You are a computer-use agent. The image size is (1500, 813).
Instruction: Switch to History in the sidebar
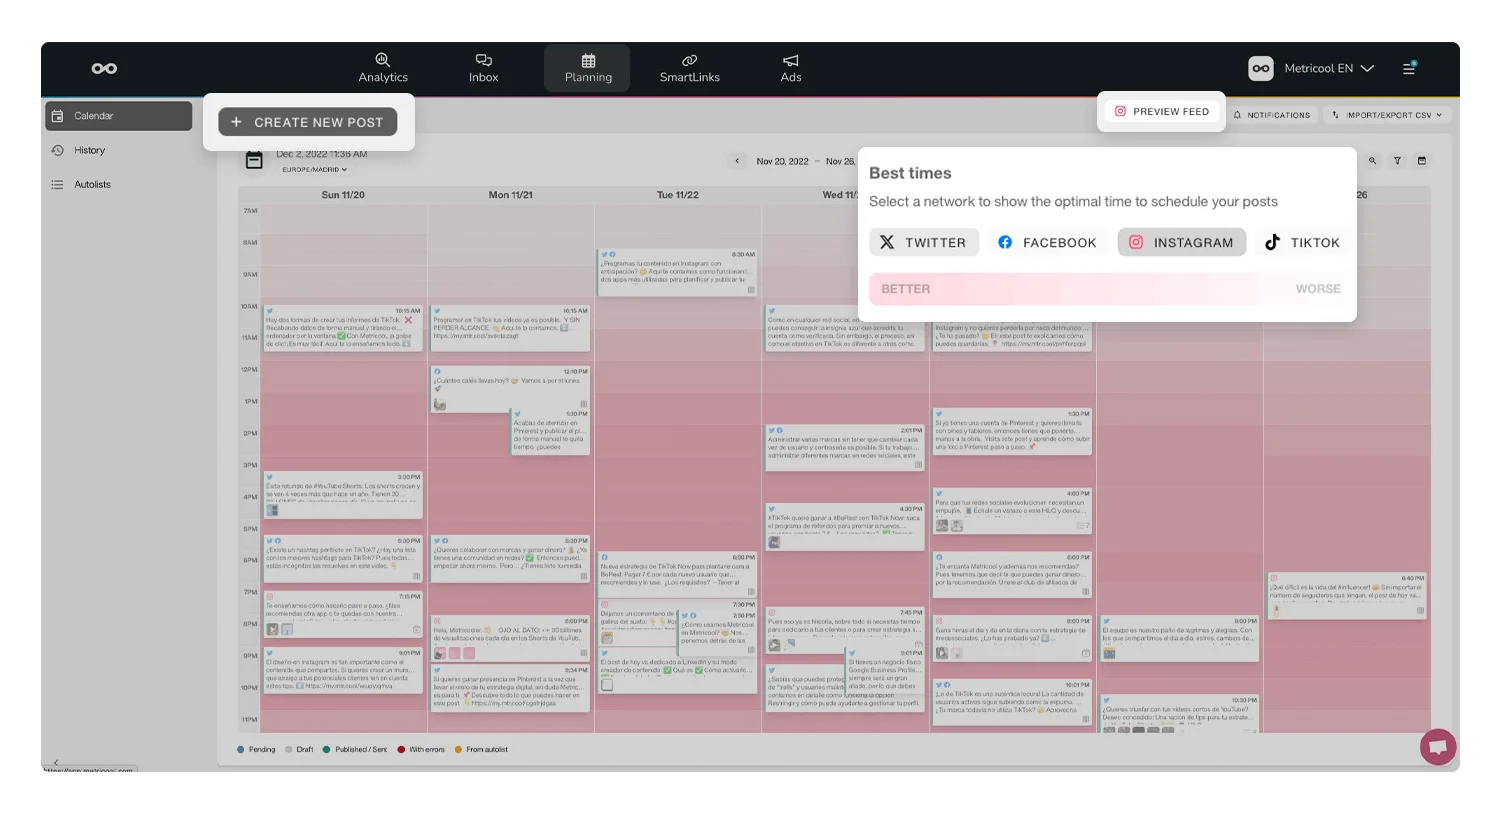tap(89, 150)
